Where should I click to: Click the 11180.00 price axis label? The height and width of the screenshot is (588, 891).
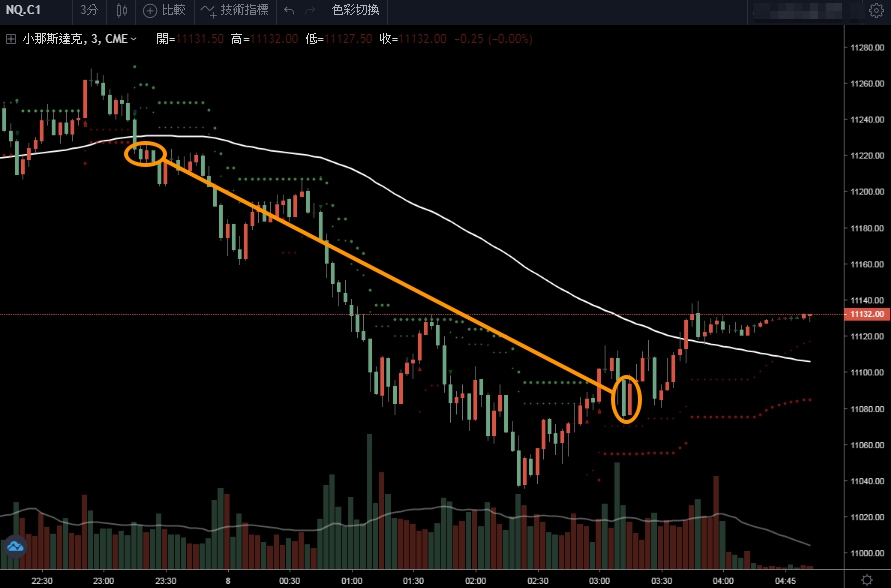click(867, 228)
